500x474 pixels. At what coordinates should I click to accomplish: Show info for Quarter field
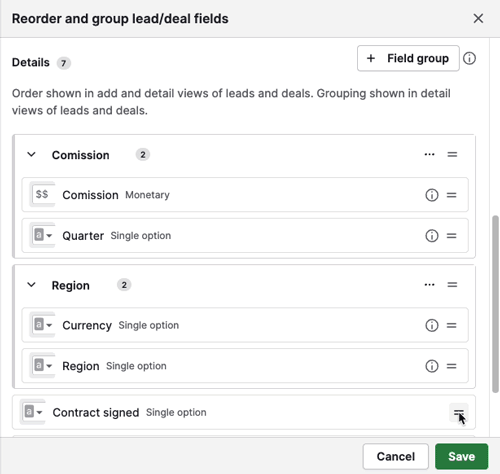click(x=432, y=236)
